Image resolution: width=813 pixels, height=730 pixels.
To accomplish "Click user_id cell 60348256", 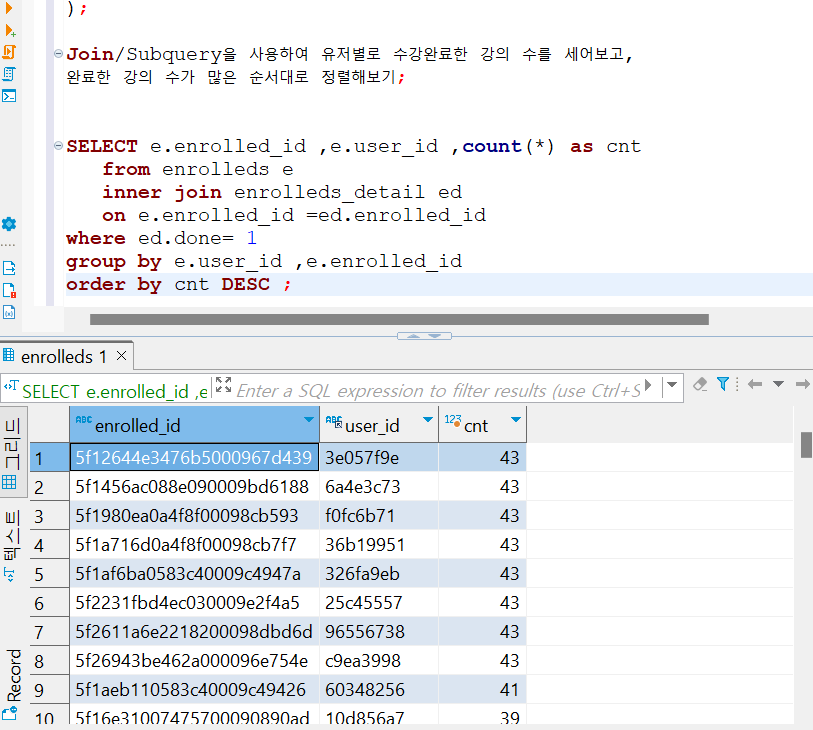I will [379, 690].
